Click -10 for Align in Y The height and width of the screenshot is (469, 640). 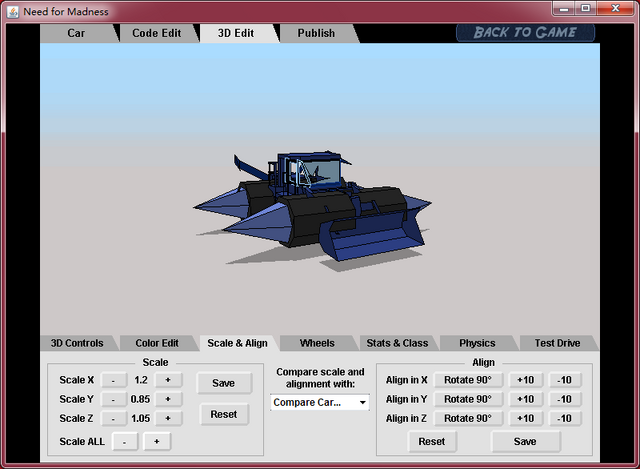pyautogui.click(x=565, y=399)
